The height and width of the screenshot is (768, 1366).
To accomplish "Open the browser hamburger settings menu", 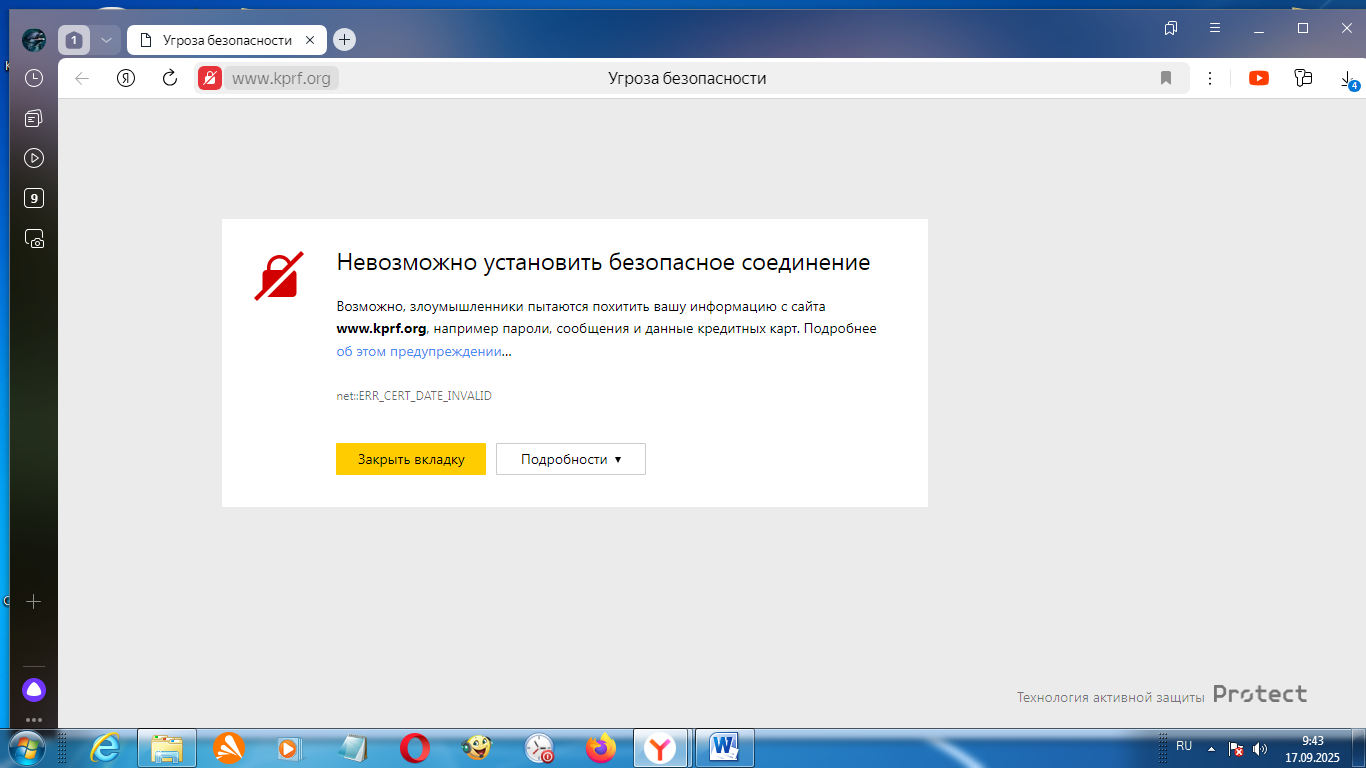I will 1215,28.
